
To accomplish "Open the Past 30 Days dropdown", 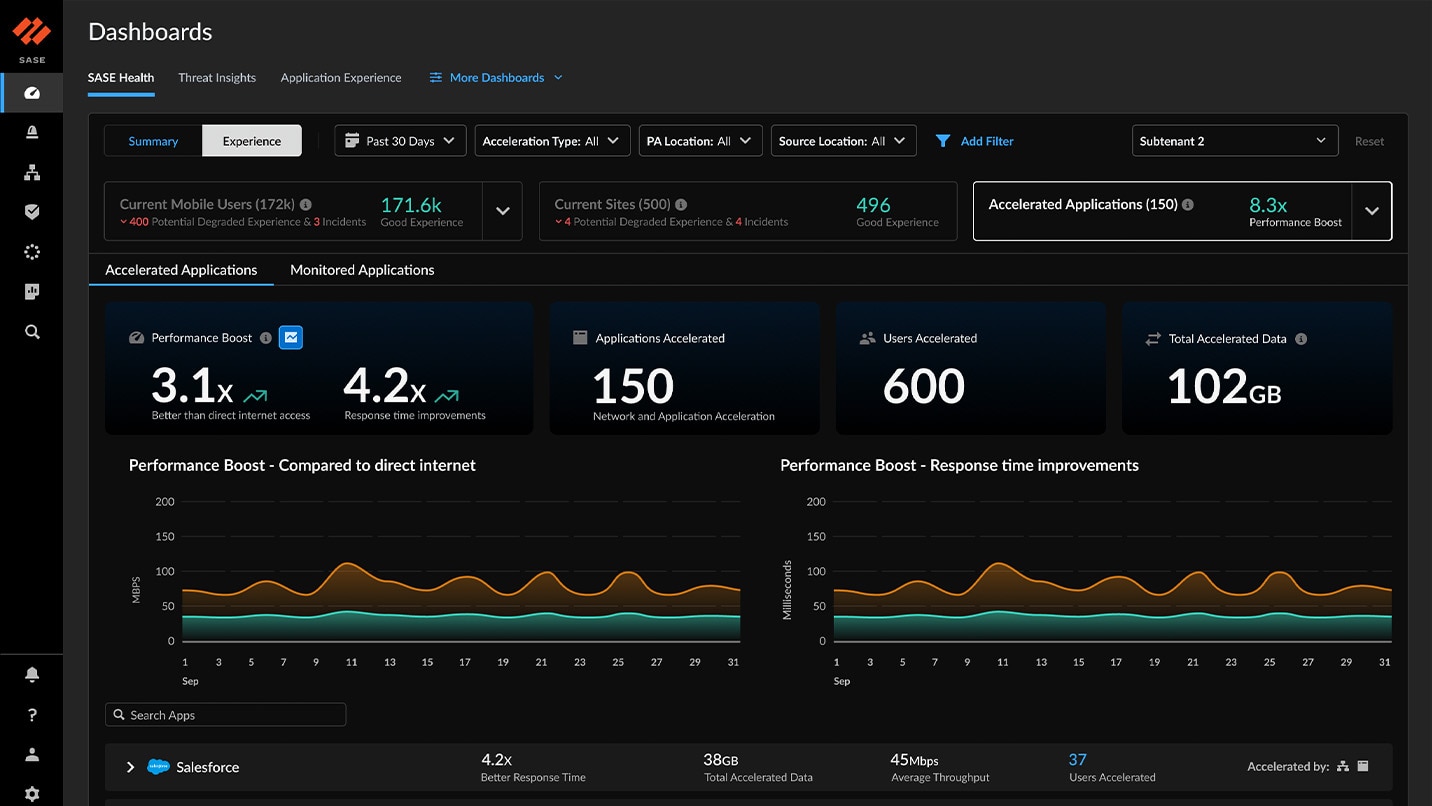I will [x=400, y=141].
